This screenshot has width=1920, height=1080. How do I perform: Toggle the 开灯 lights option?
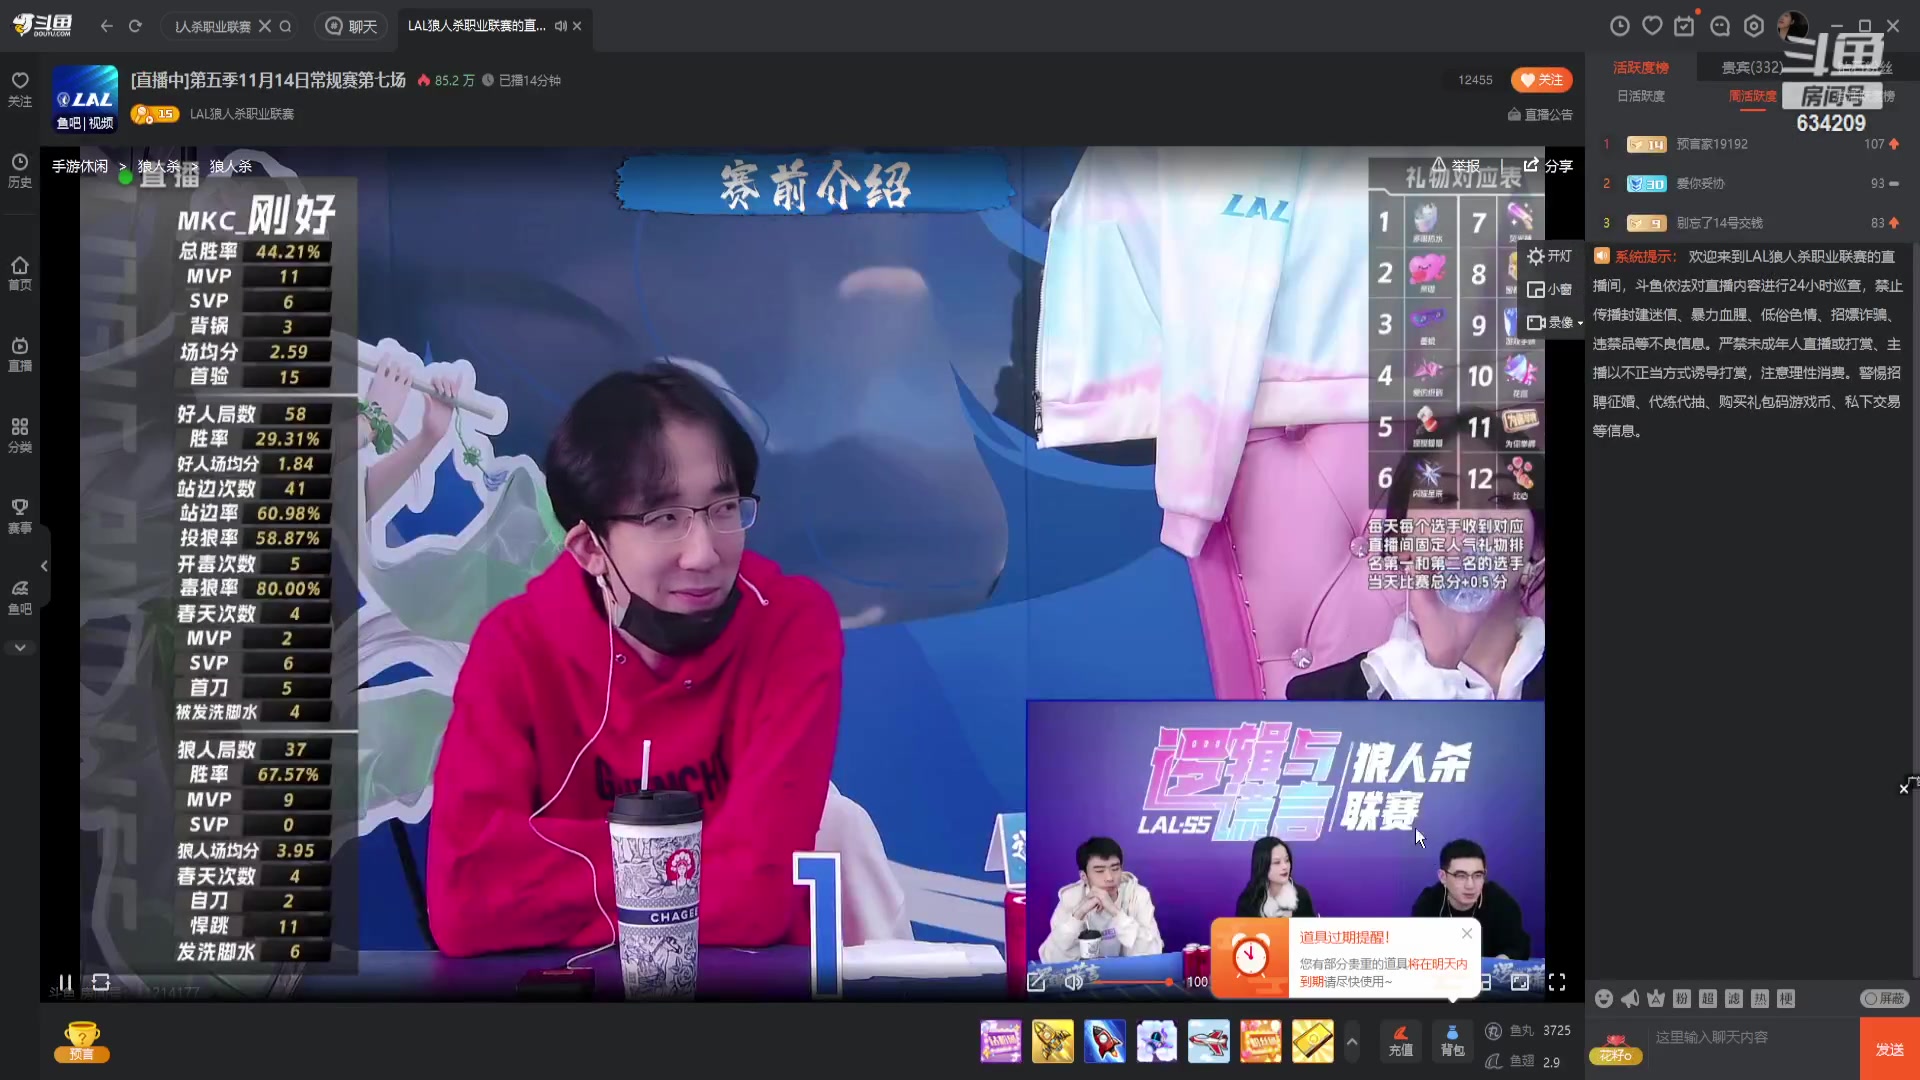(x=1550, y=257)
